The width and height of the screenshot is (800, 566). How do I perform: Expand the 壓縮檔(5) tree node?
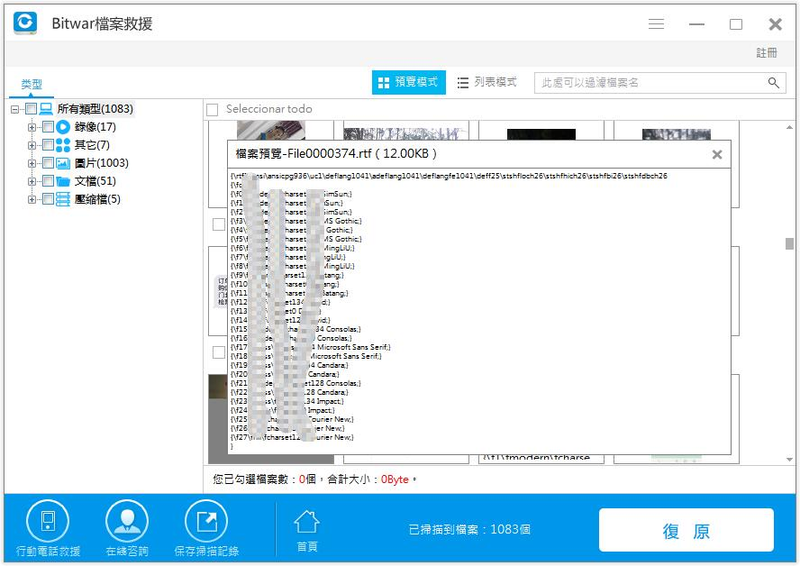[x=32, y=200]
